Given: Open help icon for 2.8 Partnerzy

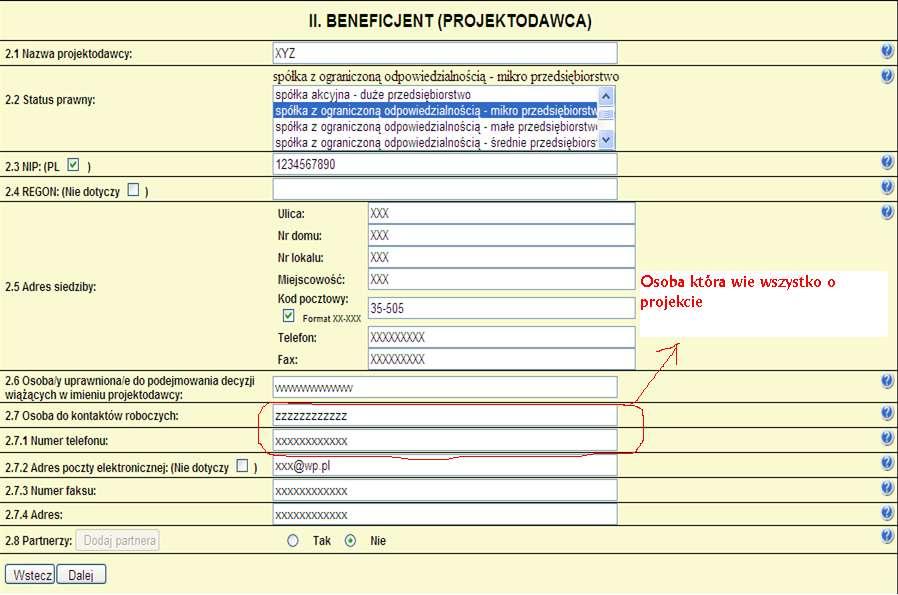Looking at the screenshot, I should click(887, 536).
